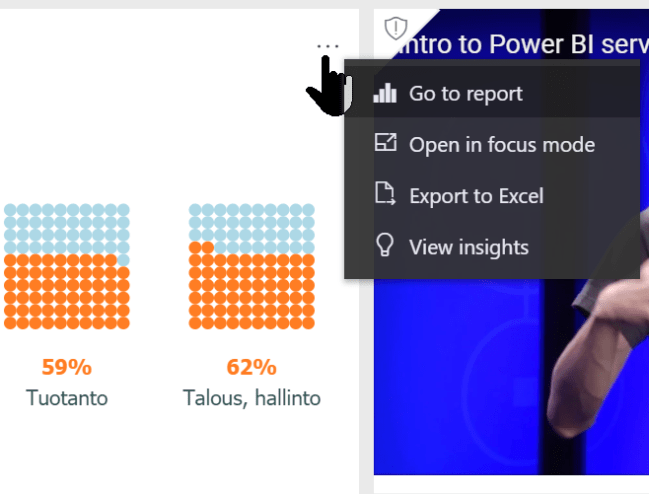Select the Tuotanto category label
Screen dimensions: 649x494
click(67, 398)
